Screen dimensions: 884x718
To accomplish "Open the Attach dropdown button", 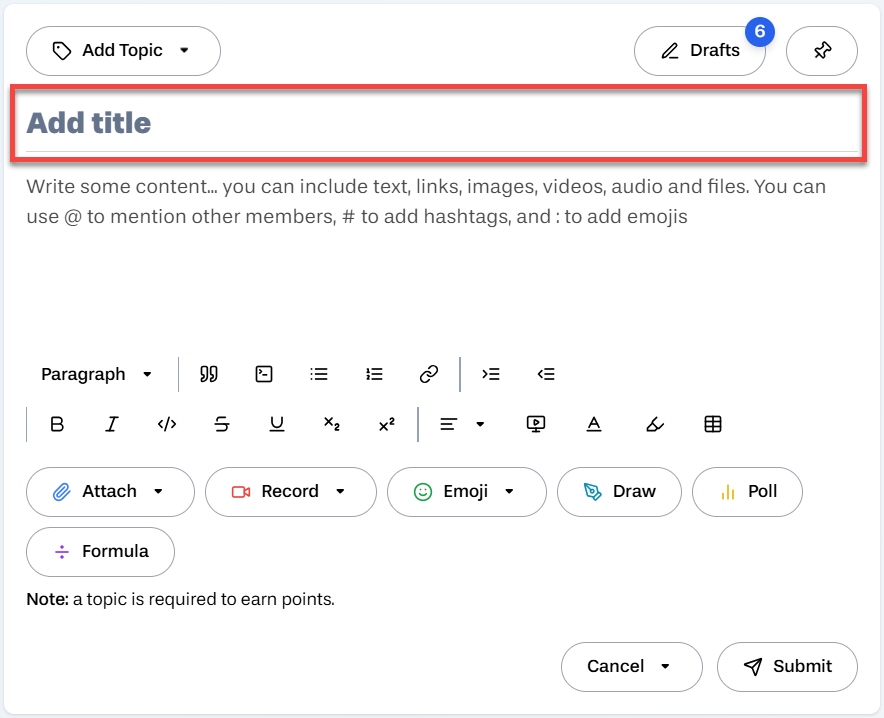I will pos(110,491).
